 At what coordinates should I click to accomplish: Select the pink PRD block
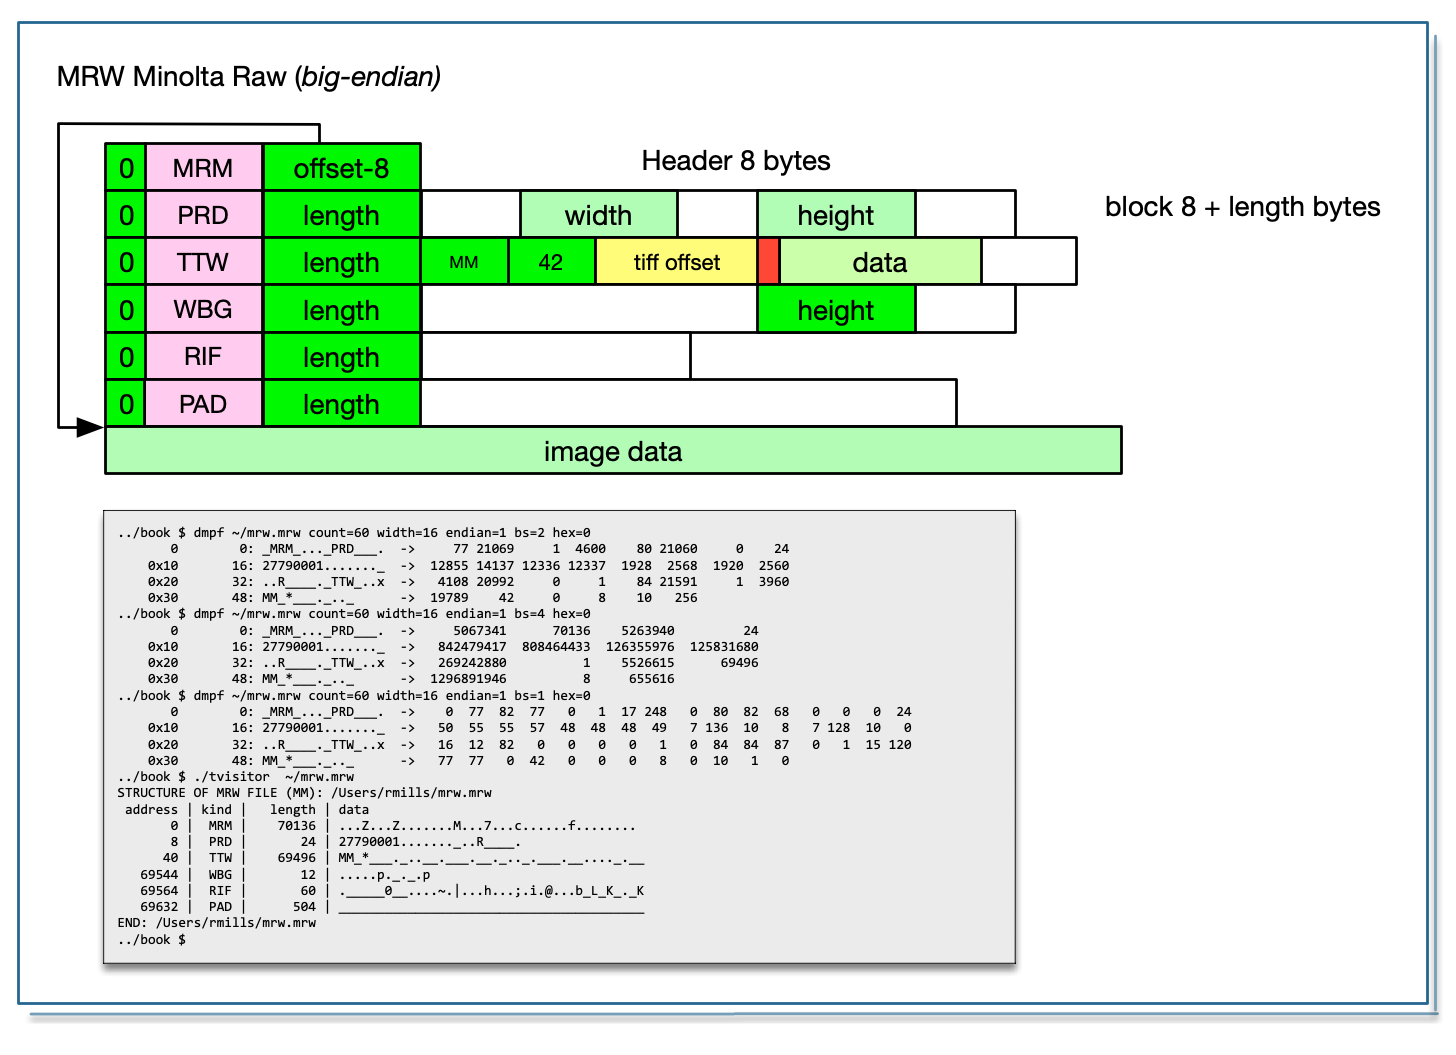(203, 215)
